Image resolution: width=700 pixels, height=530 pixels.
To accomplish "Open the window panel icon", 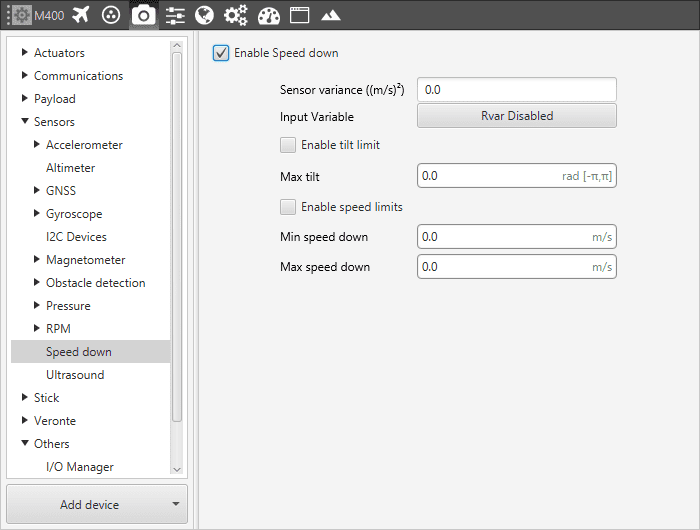I will [x=300, y=15].
